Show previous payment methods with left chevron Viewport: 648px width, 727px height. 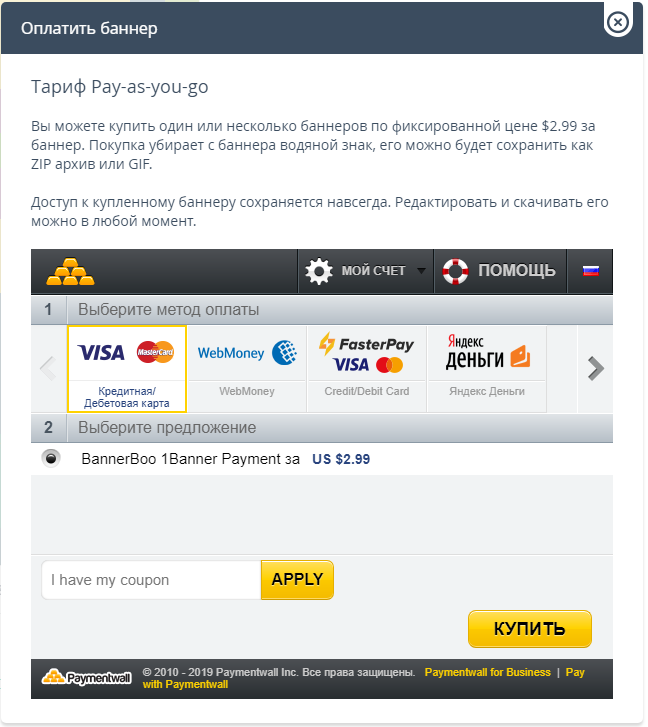[x=48, y=369]
